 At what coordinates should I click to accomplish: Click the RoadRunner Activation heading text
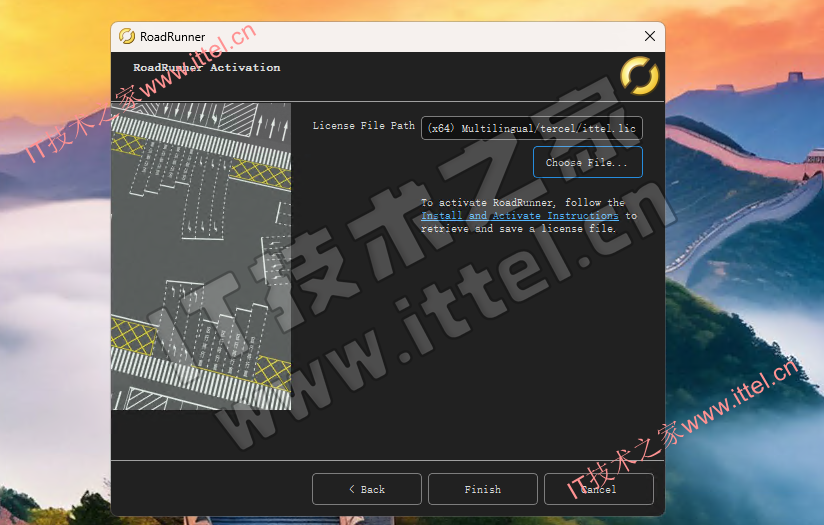coord(207,67)
